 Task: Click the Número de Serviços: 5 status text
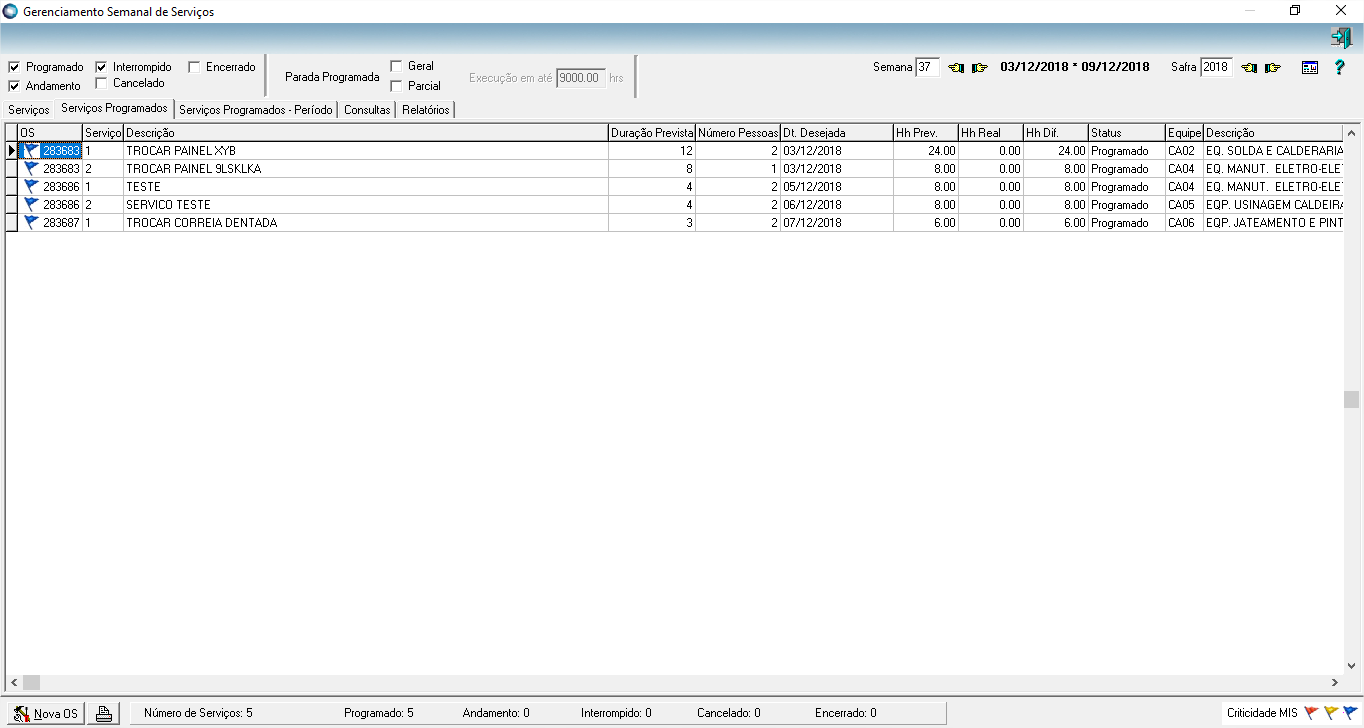click(198, 713)
